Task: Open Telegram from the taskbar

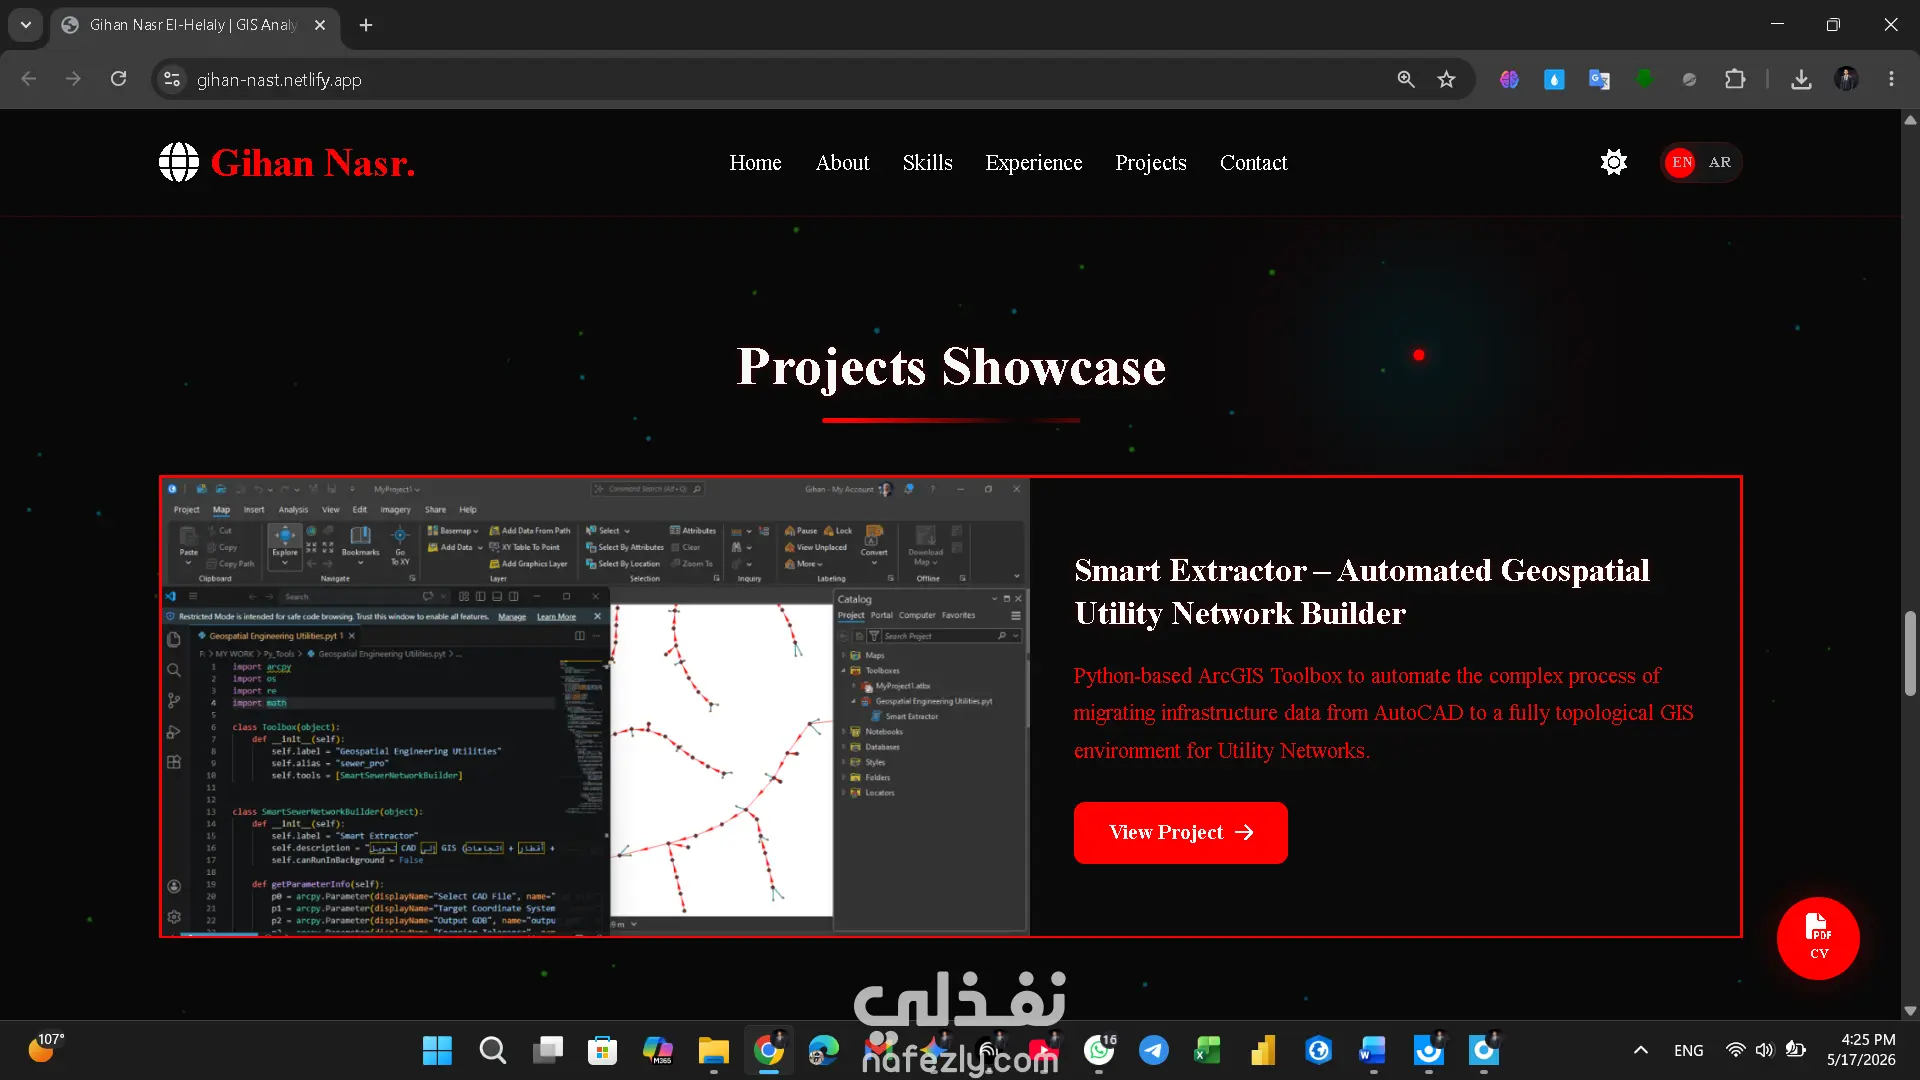Action: point(1154,1051)
